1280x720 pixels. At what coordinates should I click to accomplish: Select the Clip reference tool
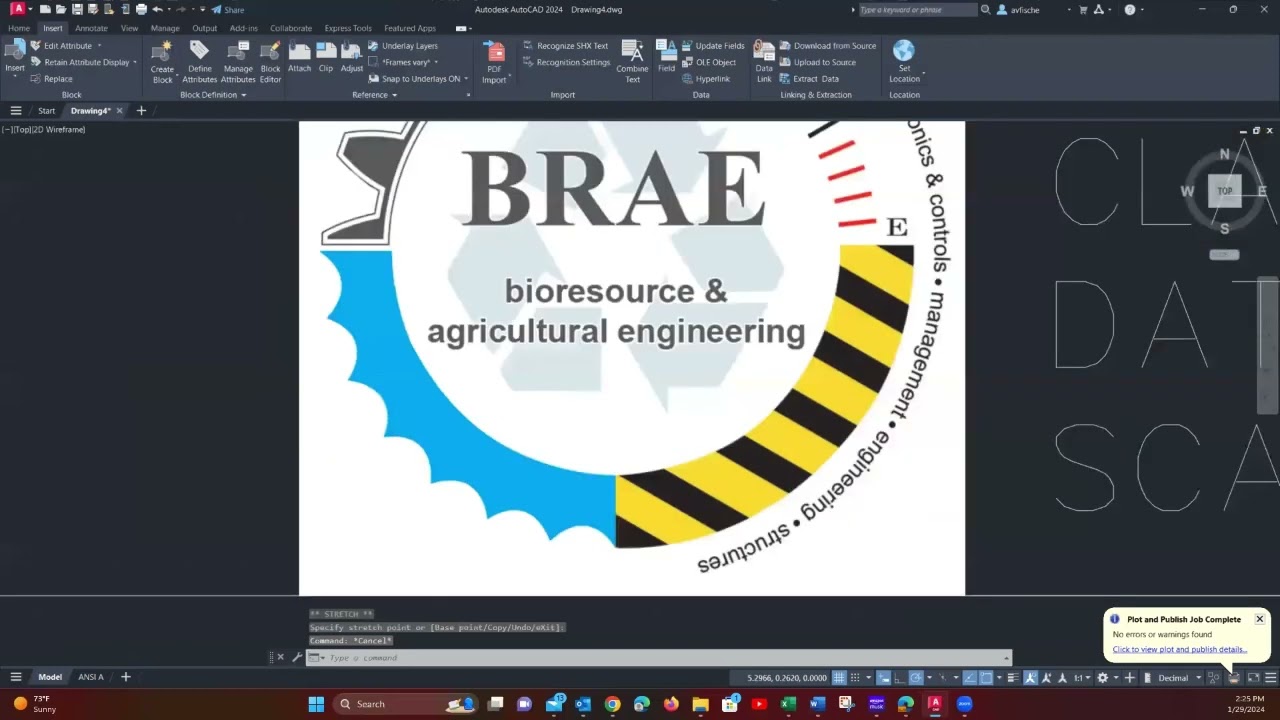326,57
